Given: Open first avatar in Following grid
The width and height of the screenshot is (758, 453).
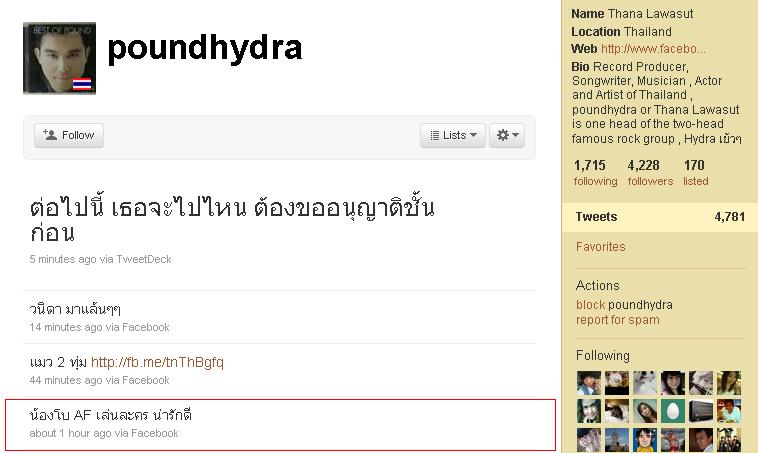Looking at the screenshot, I should [x=588, y=383].
